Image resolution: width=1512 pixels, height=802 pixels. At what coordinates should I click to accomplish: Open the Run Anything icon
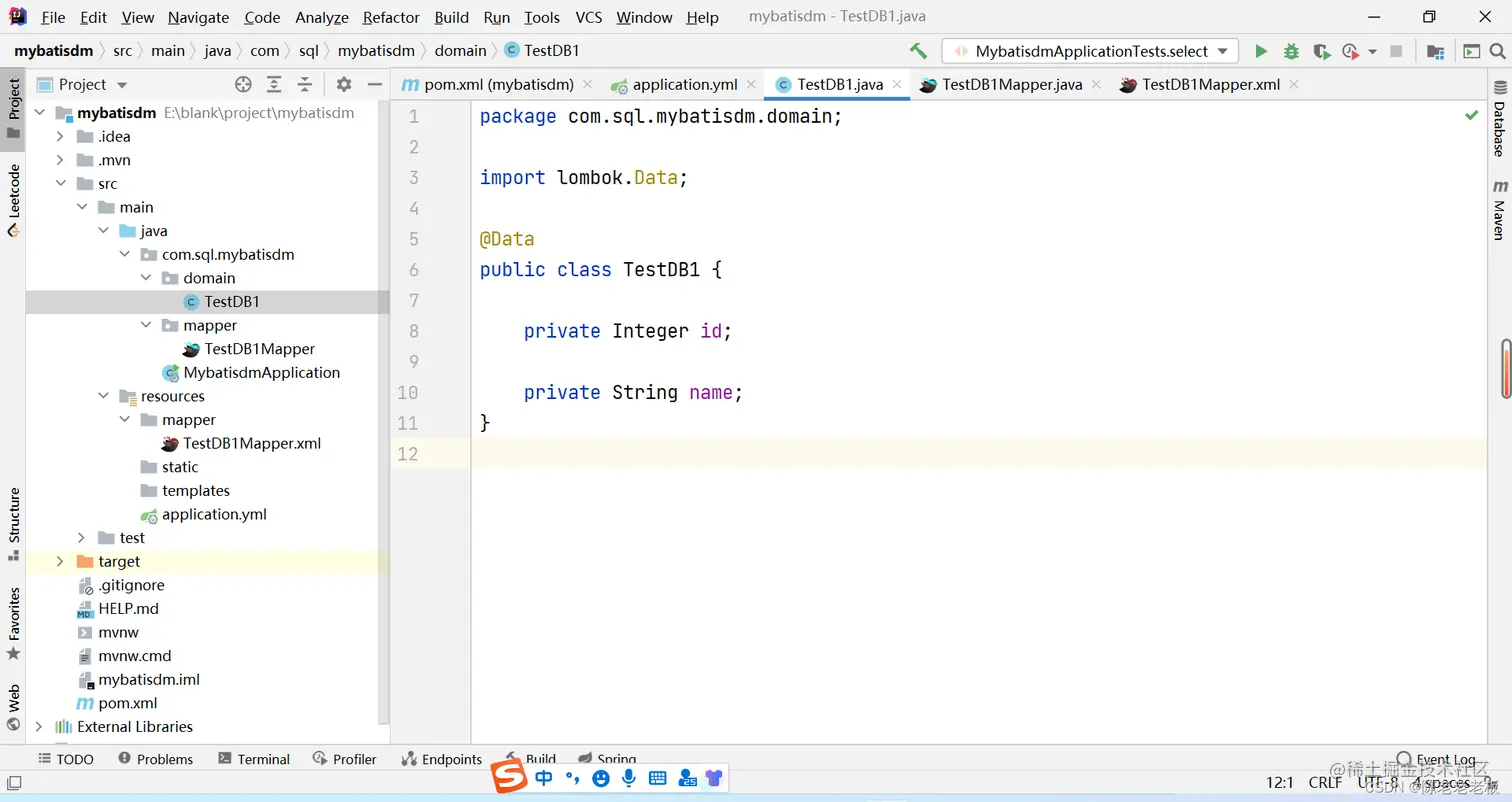(1471, 51)
